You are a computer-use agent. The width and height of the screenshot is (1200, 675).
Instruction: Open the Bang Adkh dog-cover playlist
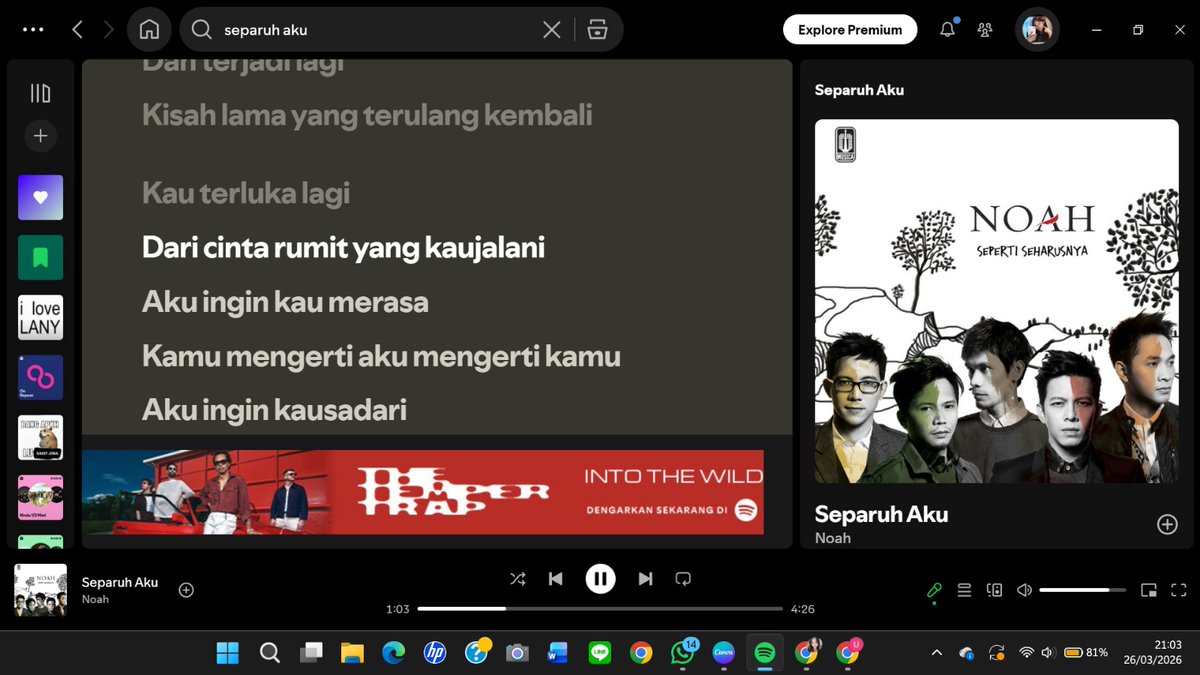click(x=40, y=438)
